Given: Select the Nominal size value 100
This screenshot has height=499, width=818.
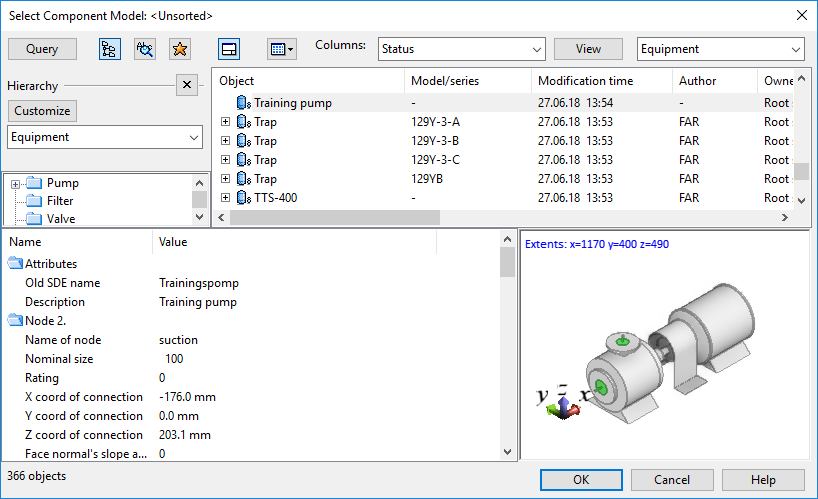Looking at the screenshot, I should (174, 359).
